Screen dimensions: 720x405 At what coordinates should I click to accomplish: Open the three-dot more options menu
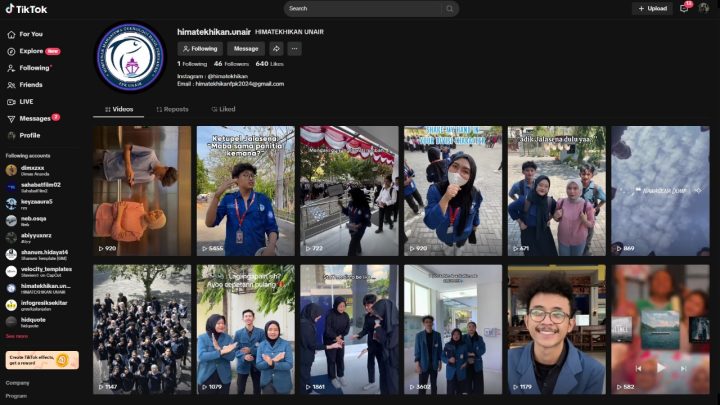pyautogui.click(x=294, y=48)
